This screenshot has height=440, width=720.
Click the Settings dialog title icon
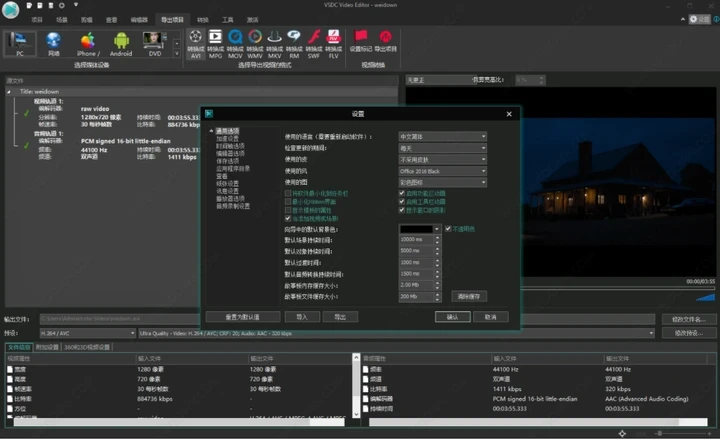point(209,113)
